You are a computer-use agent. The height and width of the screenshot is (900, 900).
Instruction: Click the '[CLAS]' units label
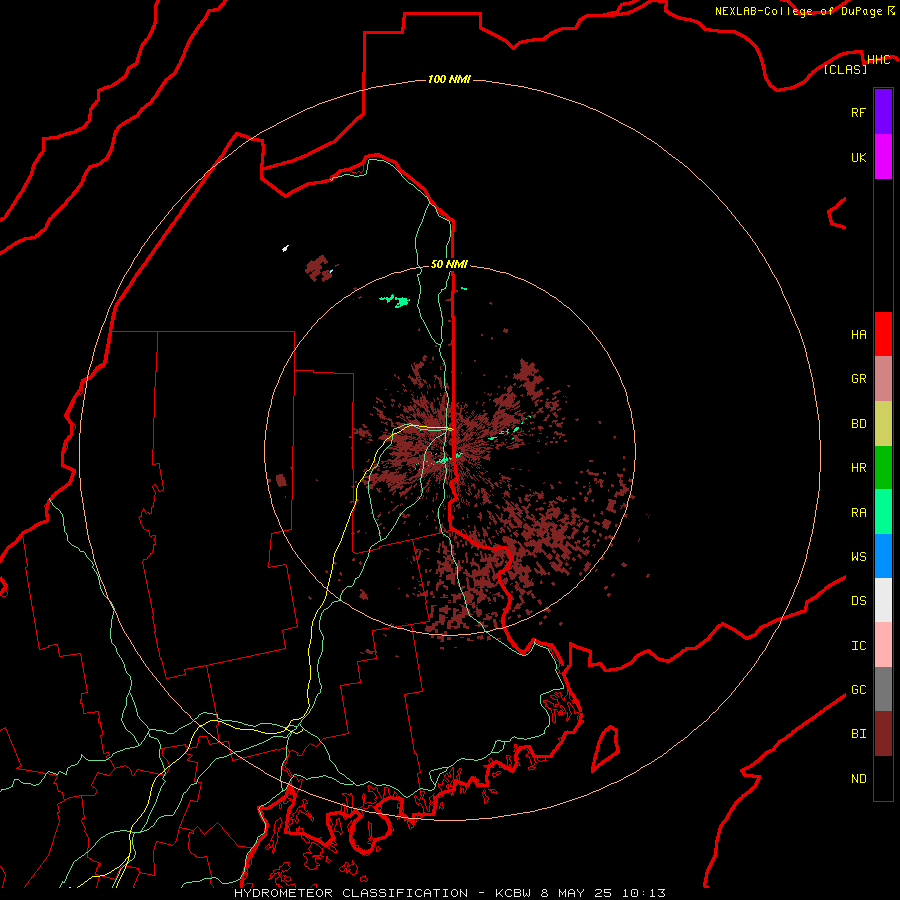(845, 69)
